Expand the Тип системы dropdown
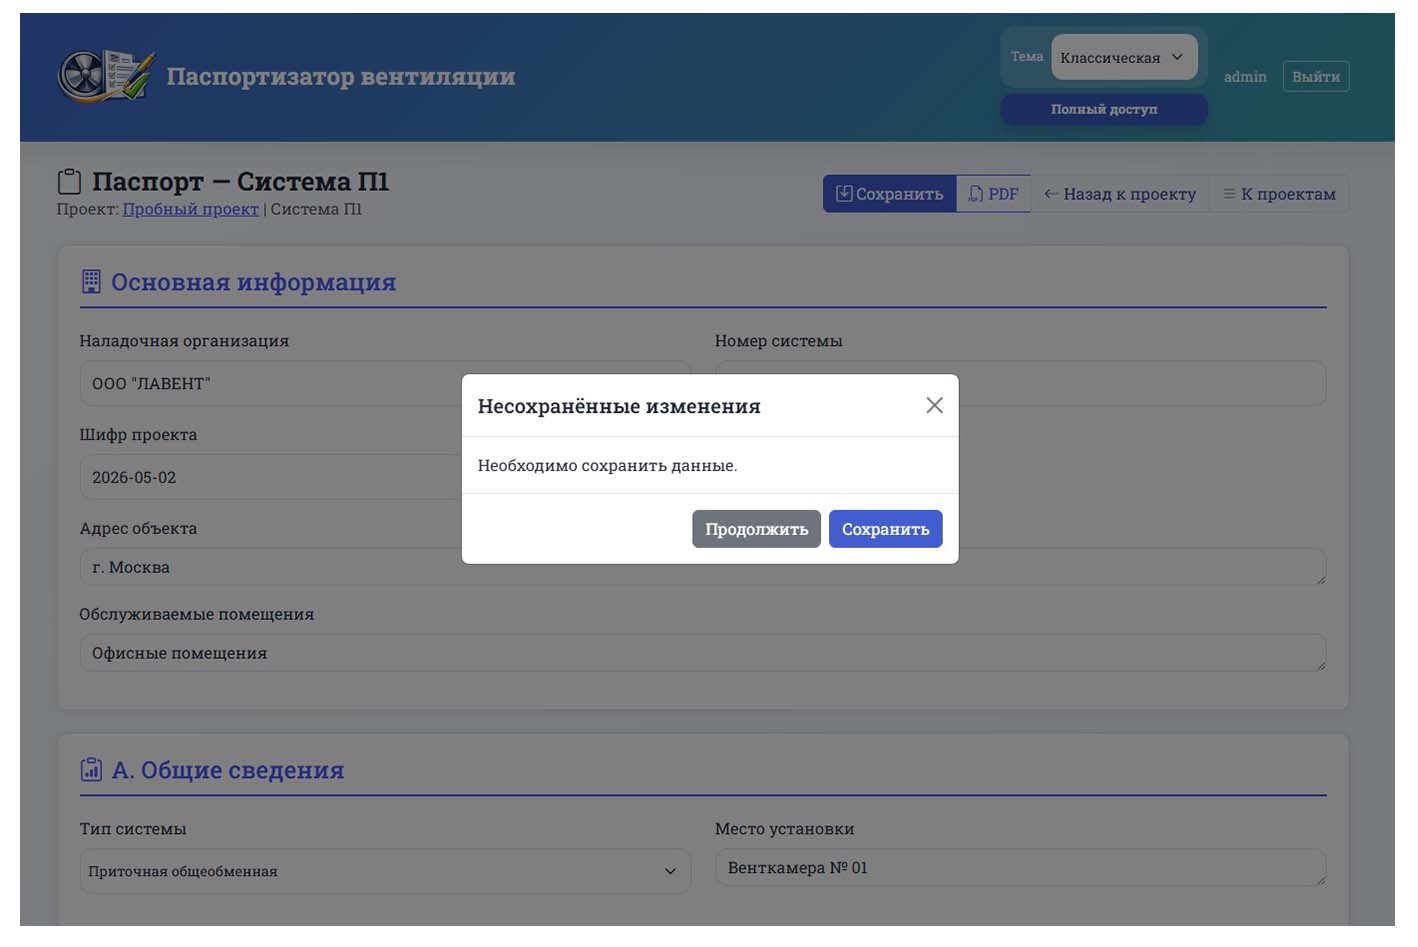 pos(385,871)
